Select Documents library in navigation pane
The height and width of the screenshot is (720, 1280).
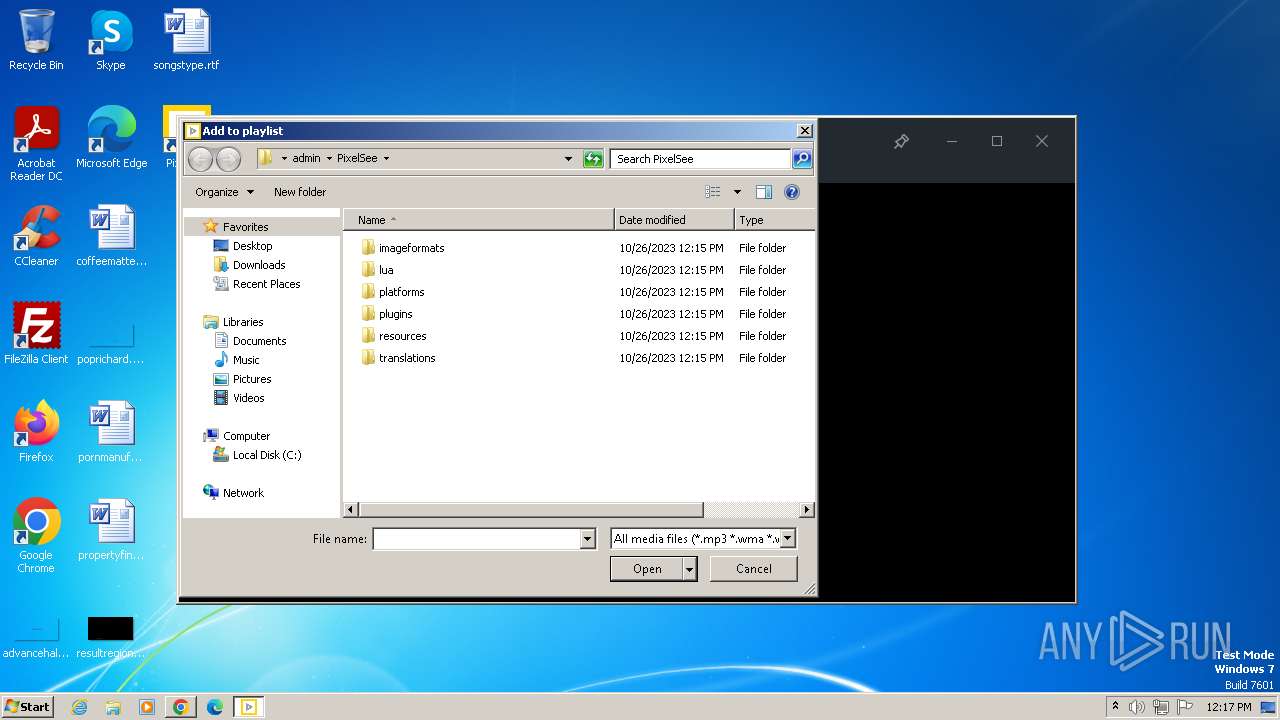(x=259, y=341)
